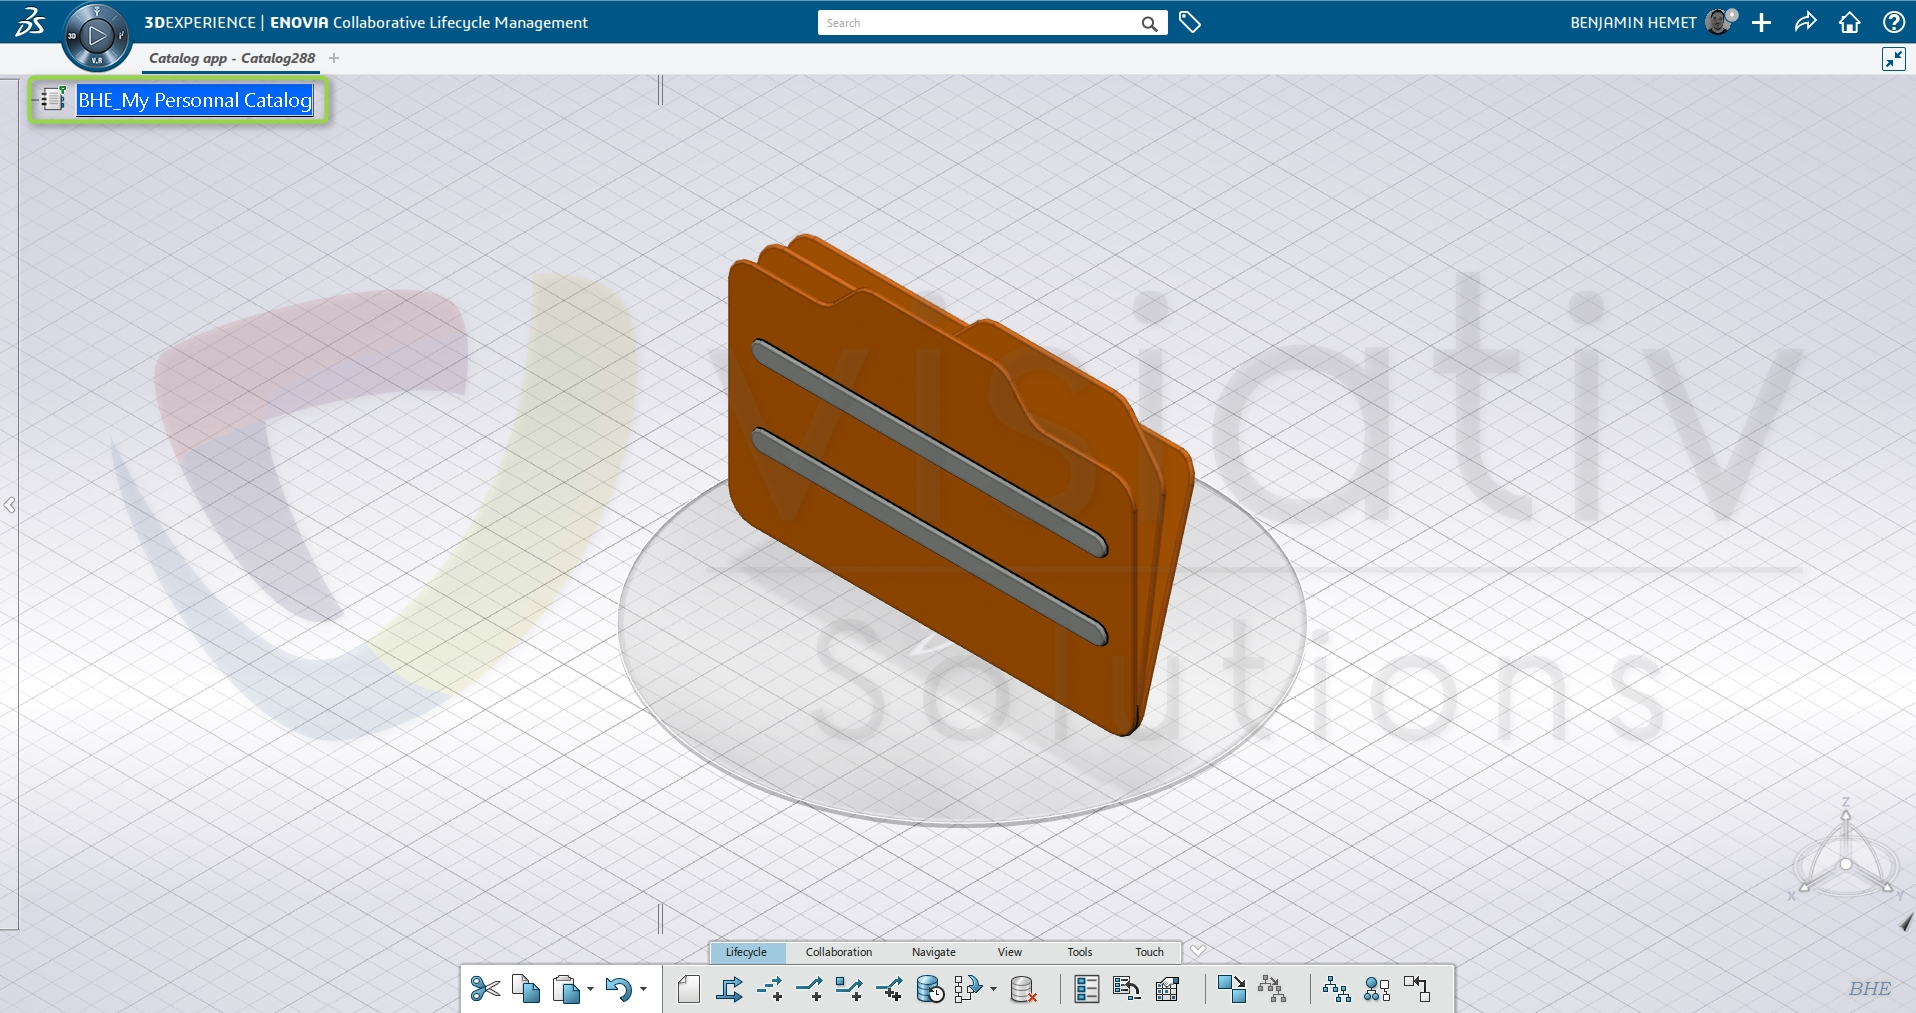Expand the action bar chevron after Touch
This screenshot has width=1916, height=1013.
click(x=1197, y=951)
